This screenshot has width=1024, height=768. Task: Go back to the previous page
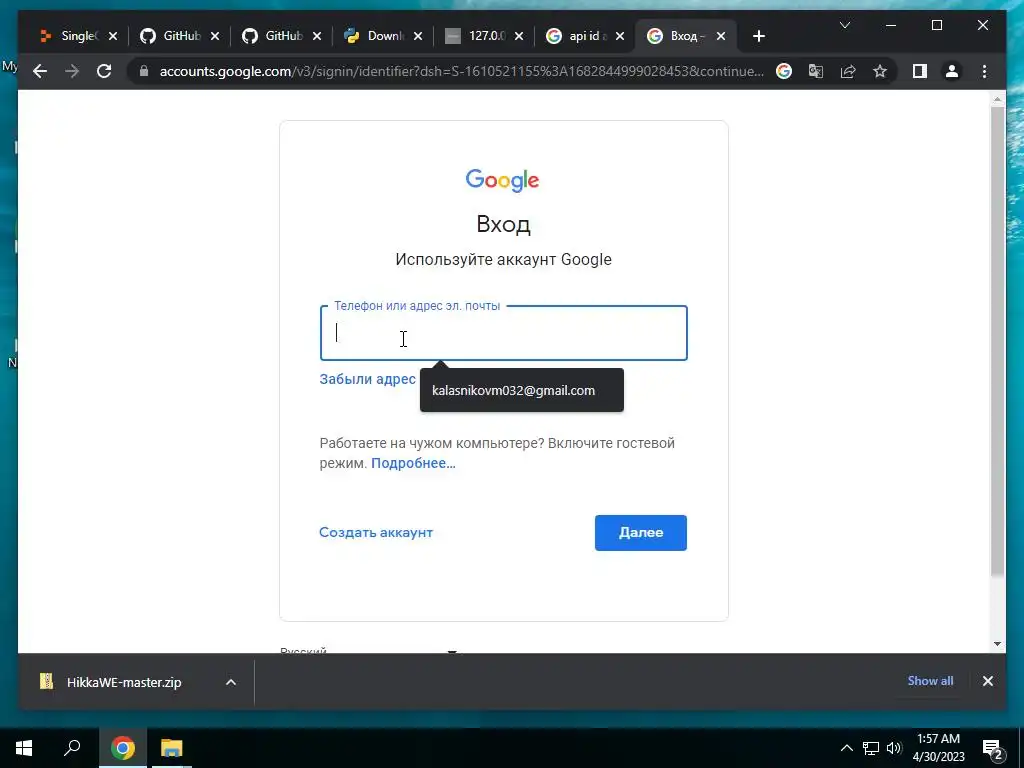pos(40,71)
